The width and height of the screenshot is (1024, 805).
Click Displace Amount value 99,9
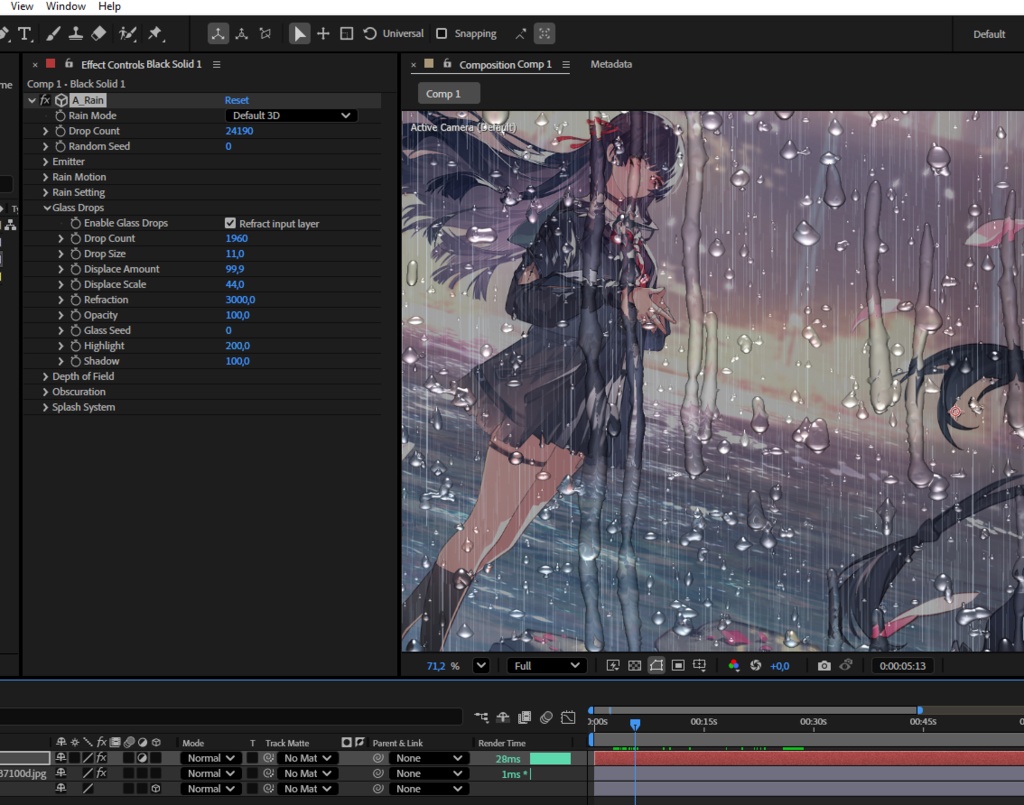234,269
